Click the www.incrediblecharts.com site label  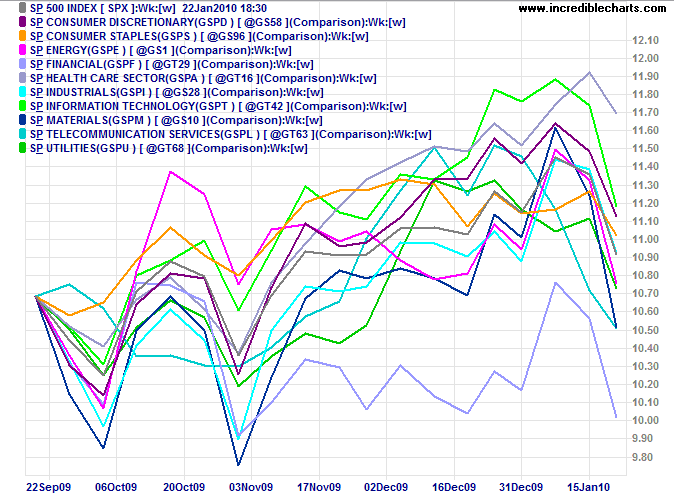[x=592, y=8]
